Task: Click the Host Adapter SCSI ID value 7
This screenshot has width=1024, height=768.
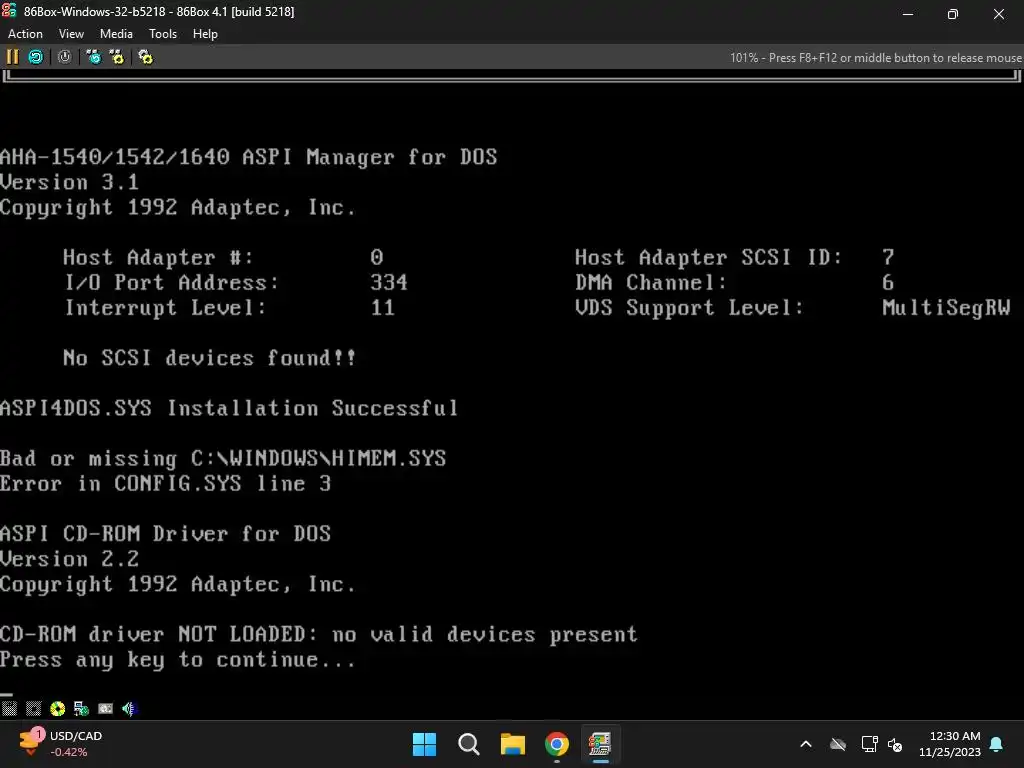Action: [888, 257]
